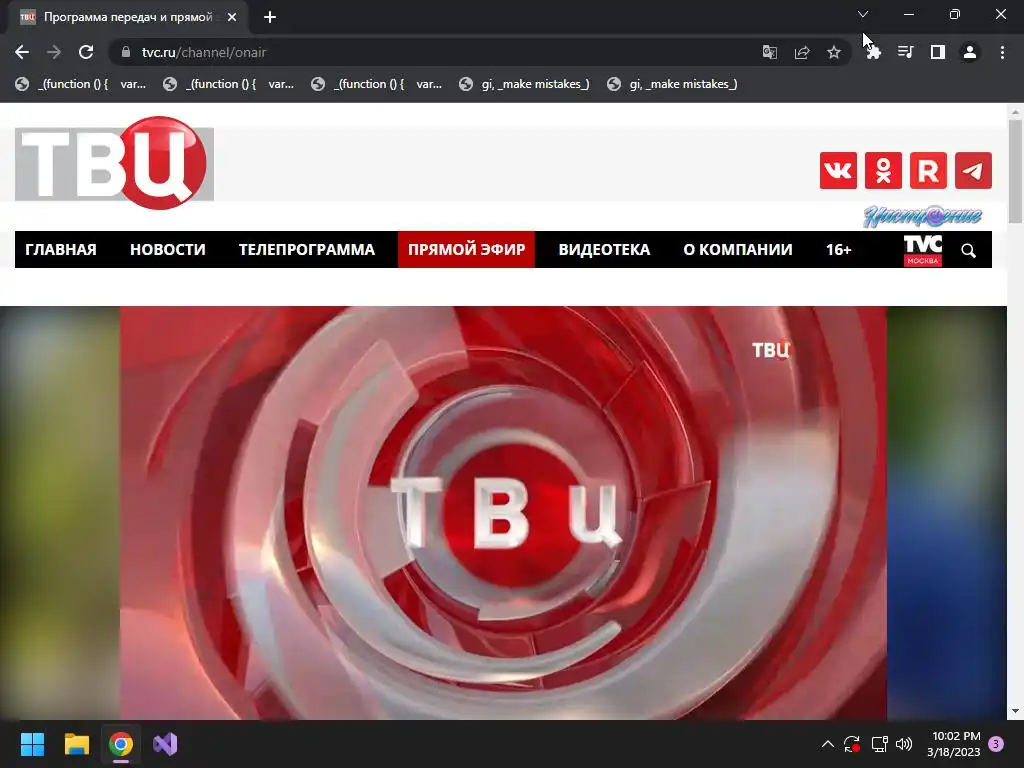Click the first gi, _make mistakes_) bookmark
The image size is (1024, 768).
tap(524, 84)
